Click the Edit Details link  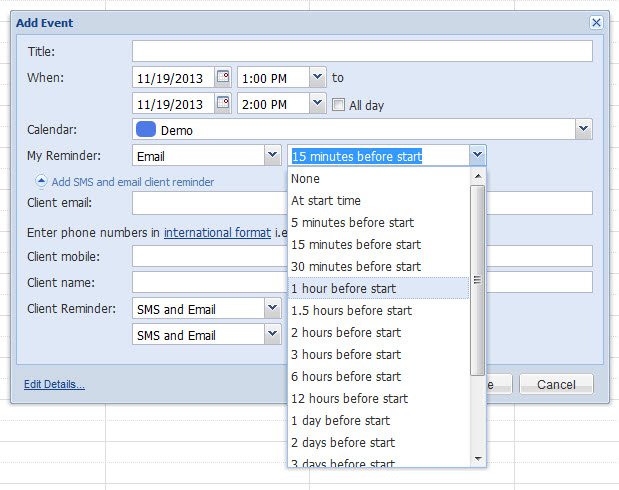pos(54,384)
